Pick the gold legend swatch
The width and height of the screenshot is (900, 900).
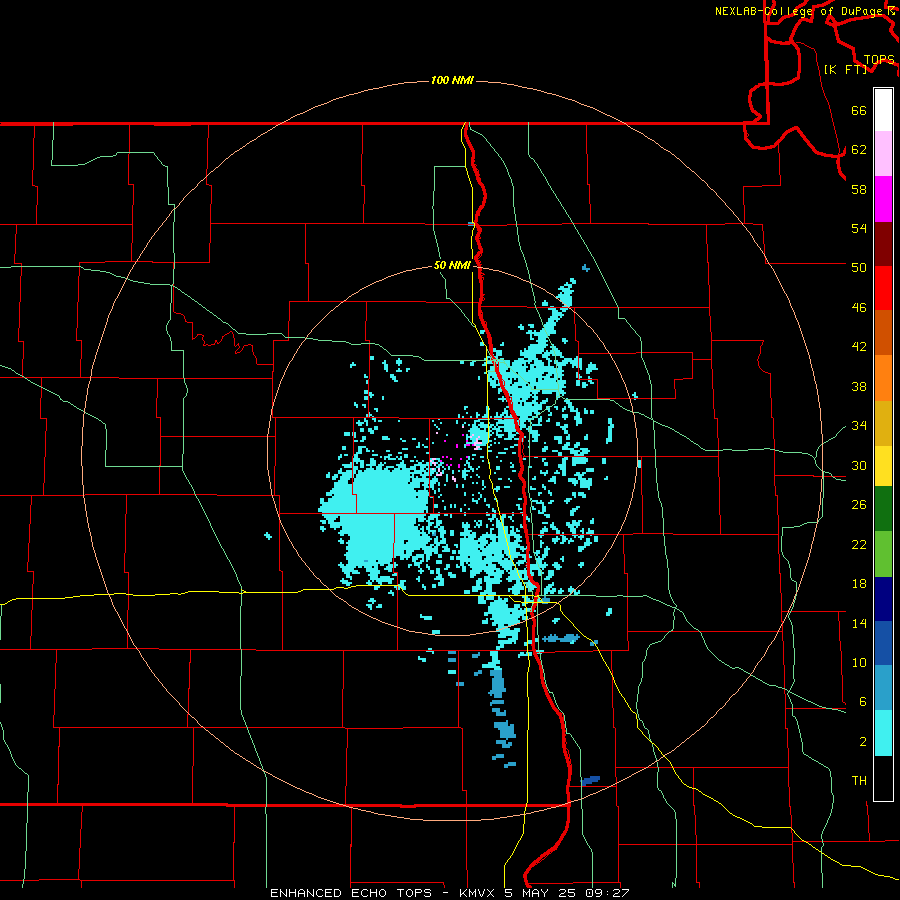pyautogui.click(x=883, y=423)
